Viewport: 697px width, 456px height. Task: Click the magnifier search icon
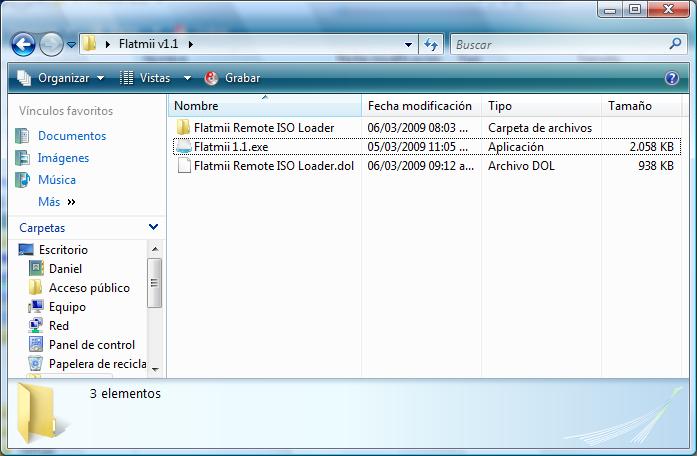(x=675, y=44)
